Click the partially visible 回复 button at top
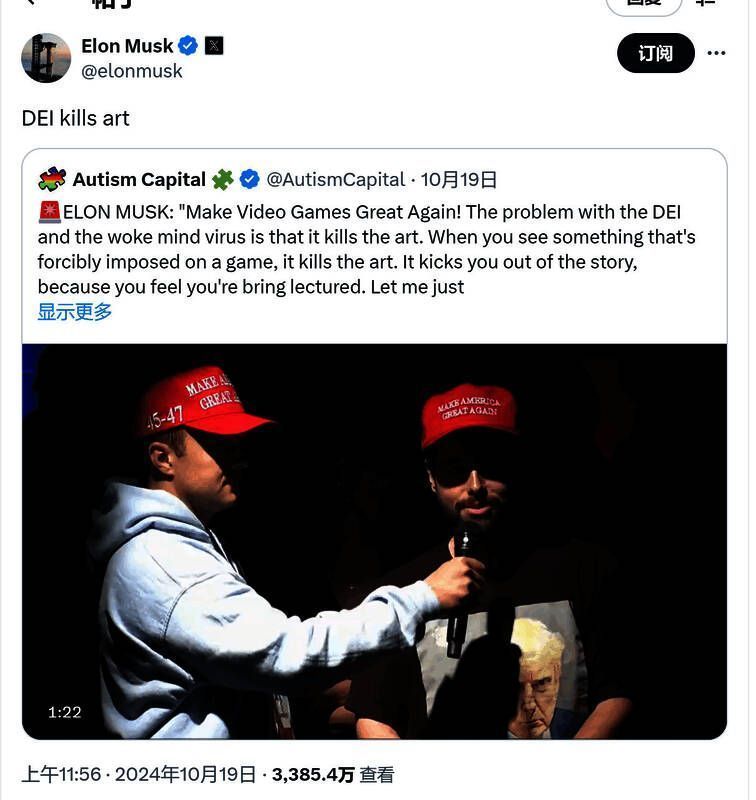The height and width of the screenshot is (800, 756). [644, 4]
